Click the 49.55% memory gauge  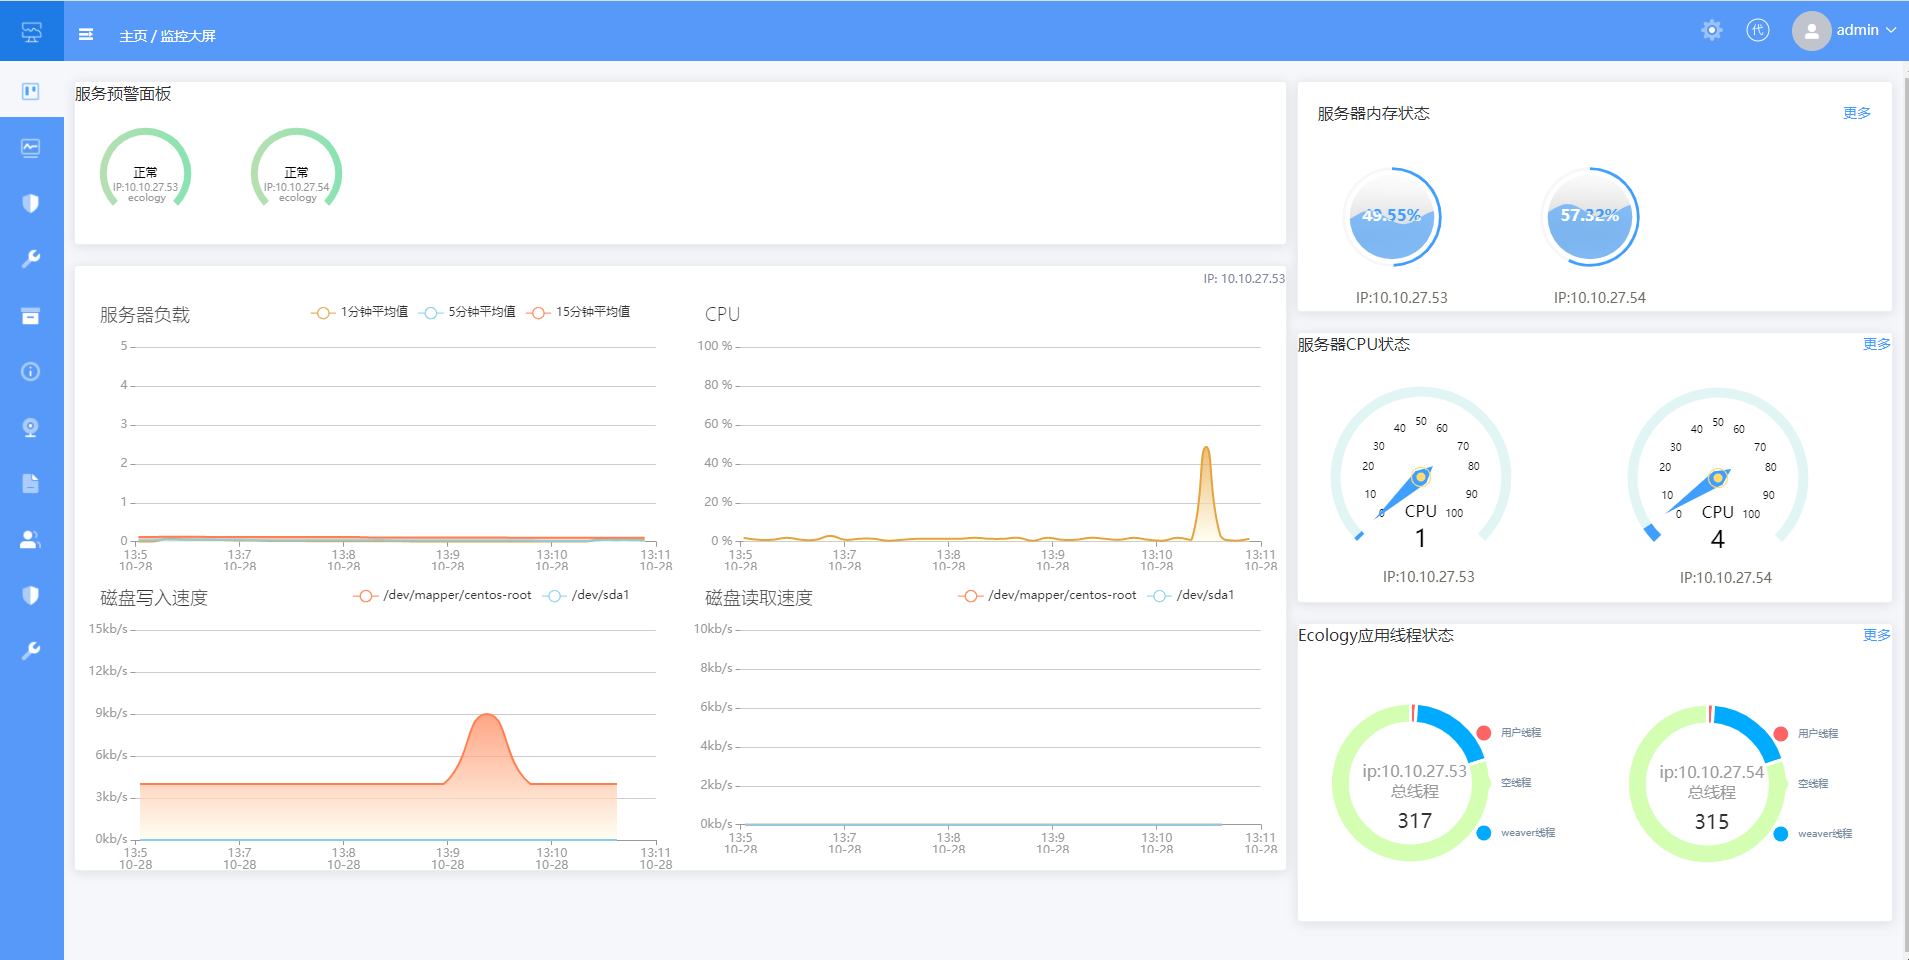point(1392,216)
